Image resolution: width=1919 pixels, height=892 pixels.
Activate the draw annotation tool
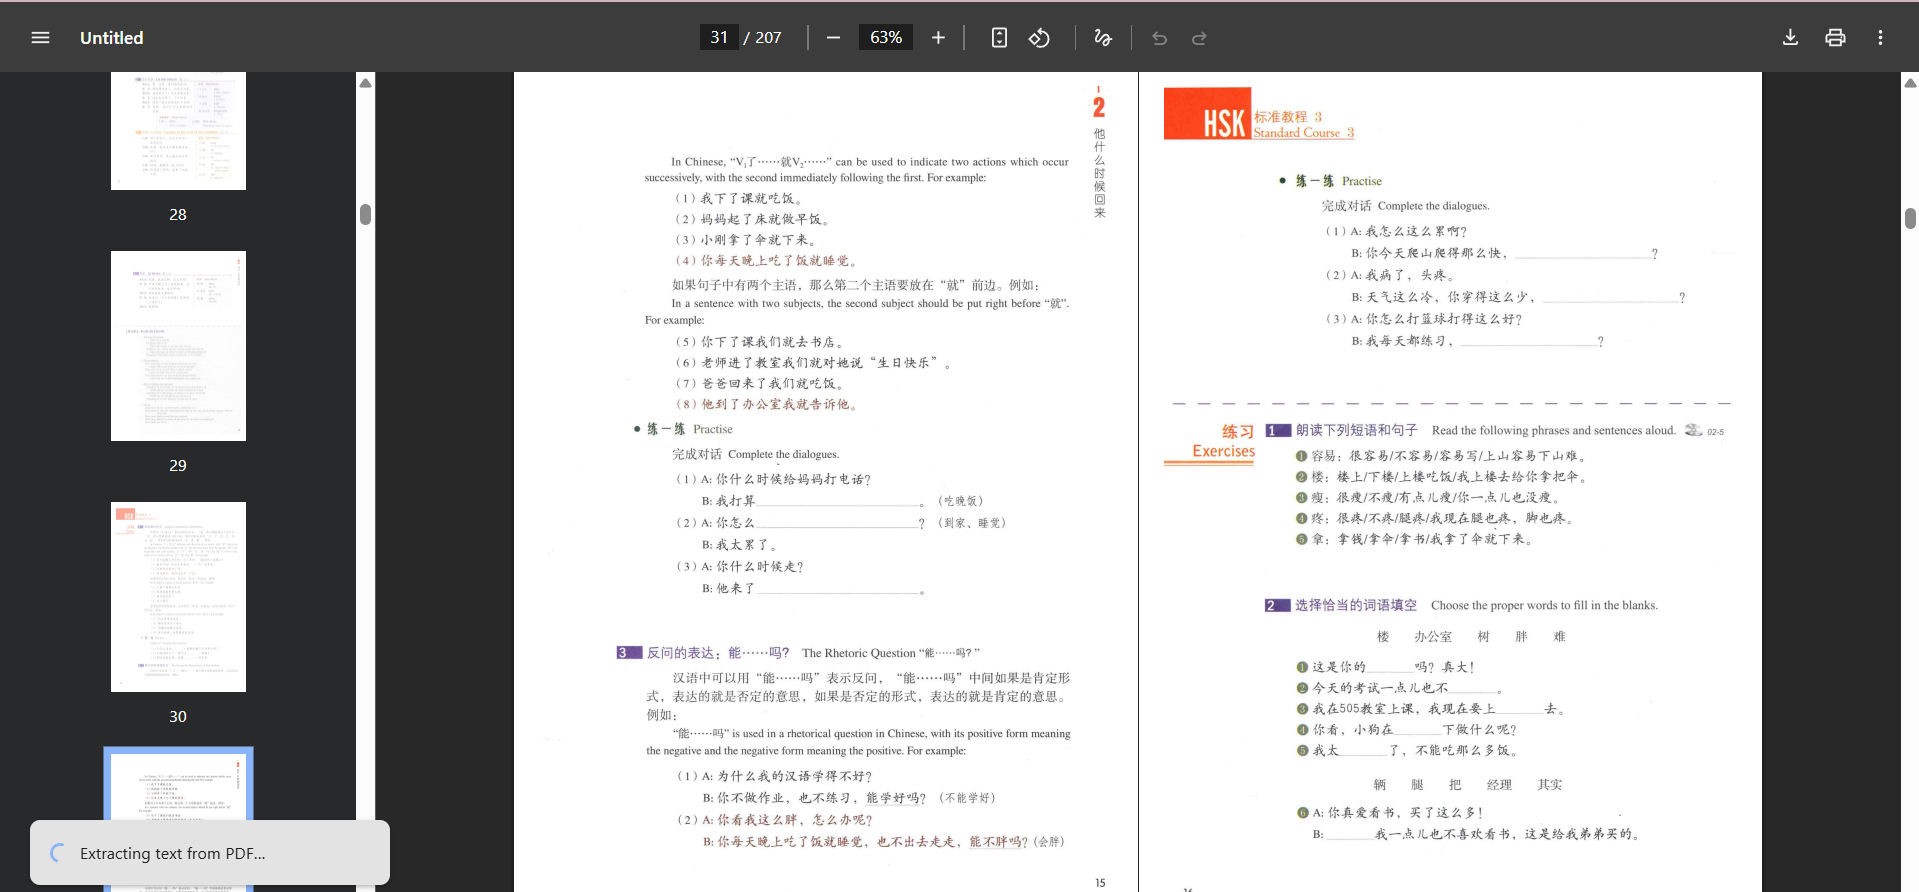tap(1103, 38)
